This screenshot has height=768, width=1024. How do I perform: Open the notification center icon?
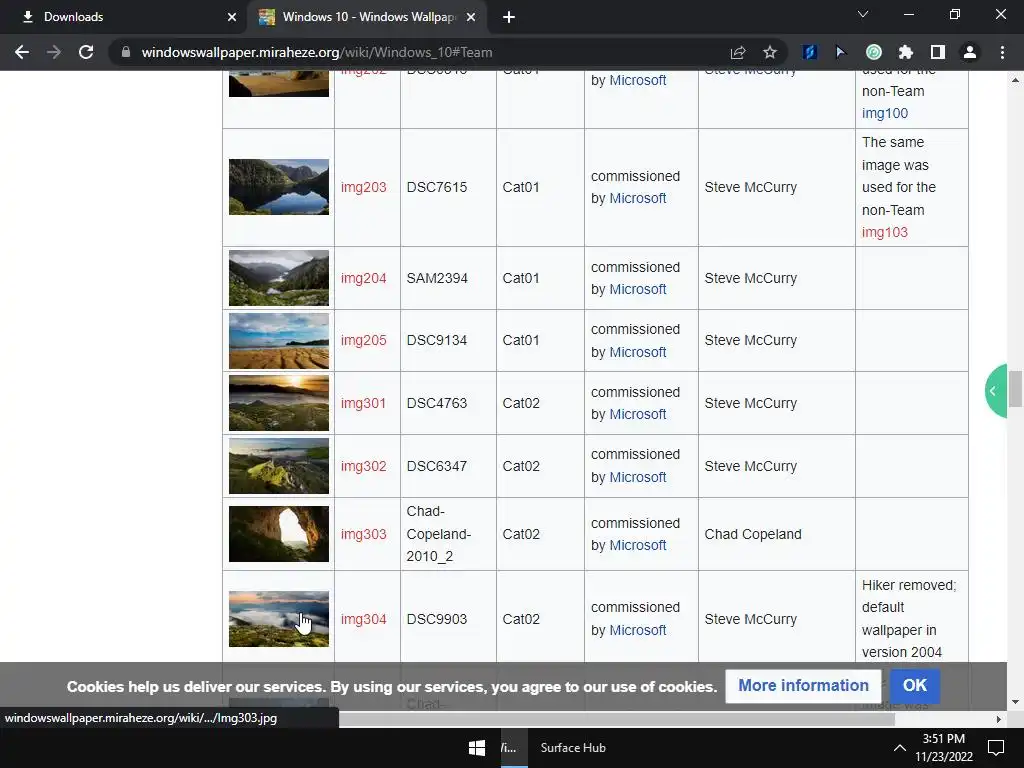[996, 748]
